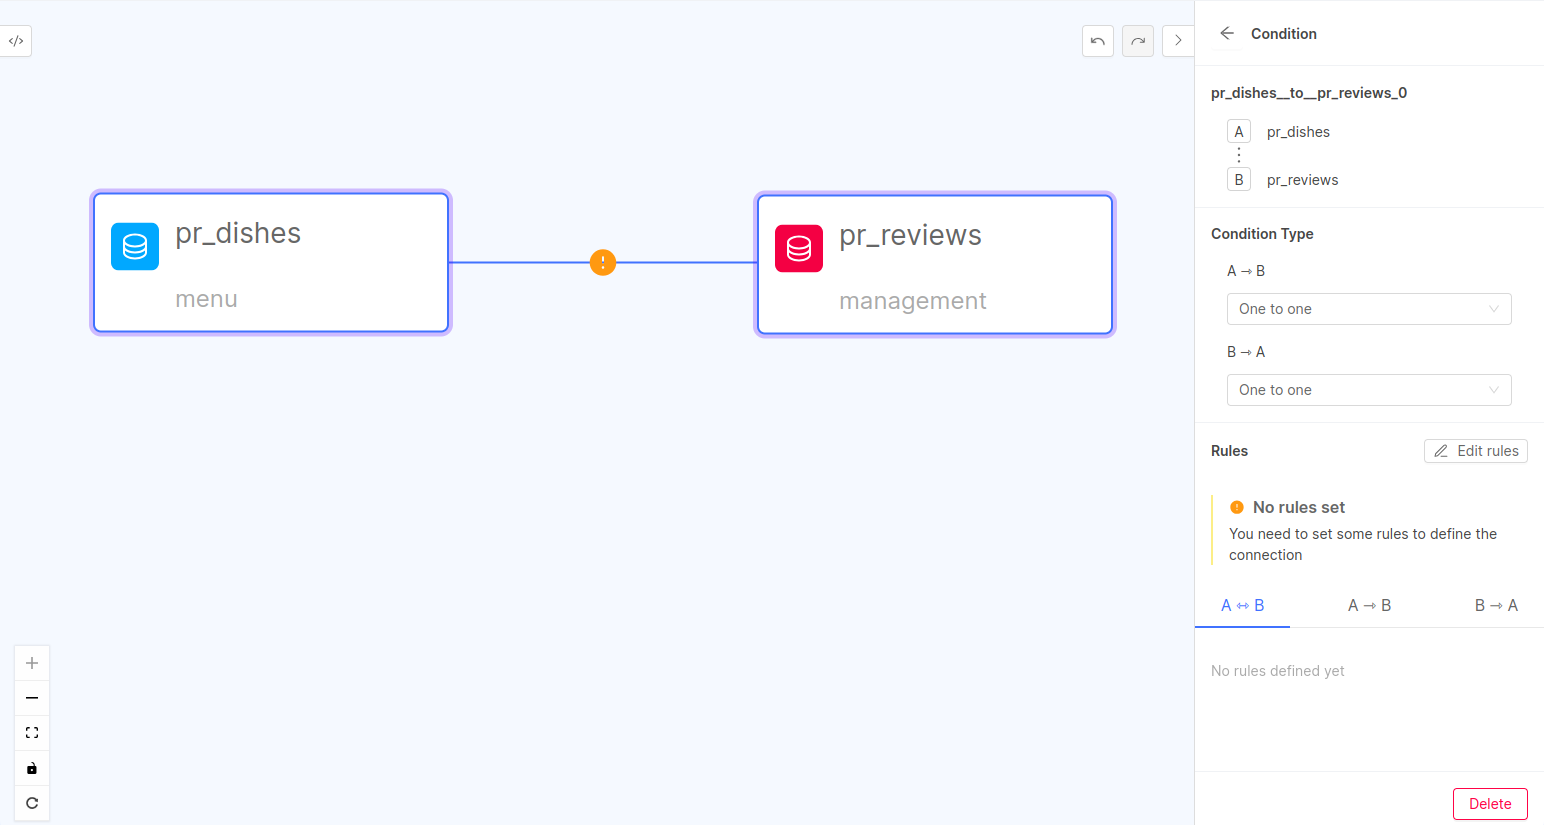Toggle the canvas lock
1544x825 pixels.
[32, 768]
